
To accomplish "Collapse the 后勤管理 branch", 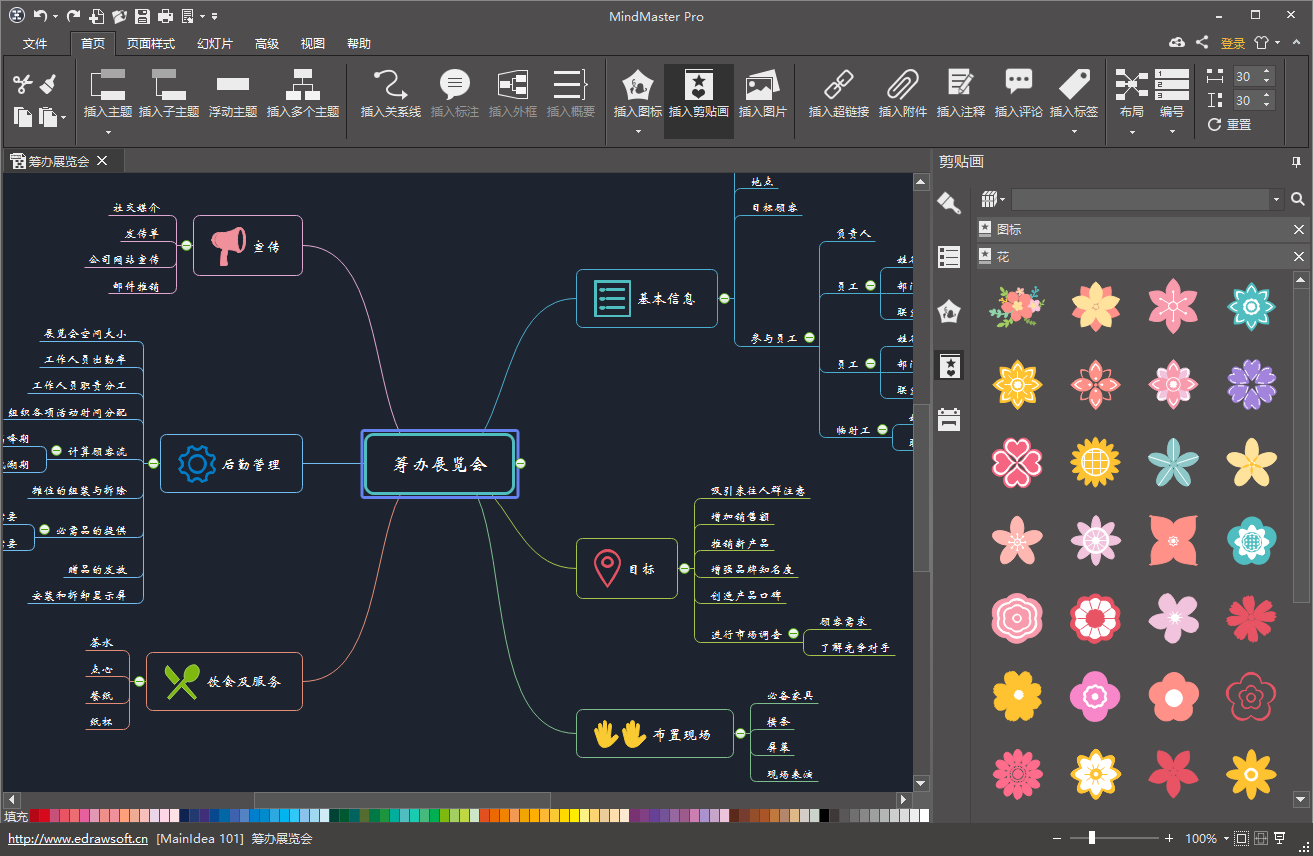I will [153, 463].
